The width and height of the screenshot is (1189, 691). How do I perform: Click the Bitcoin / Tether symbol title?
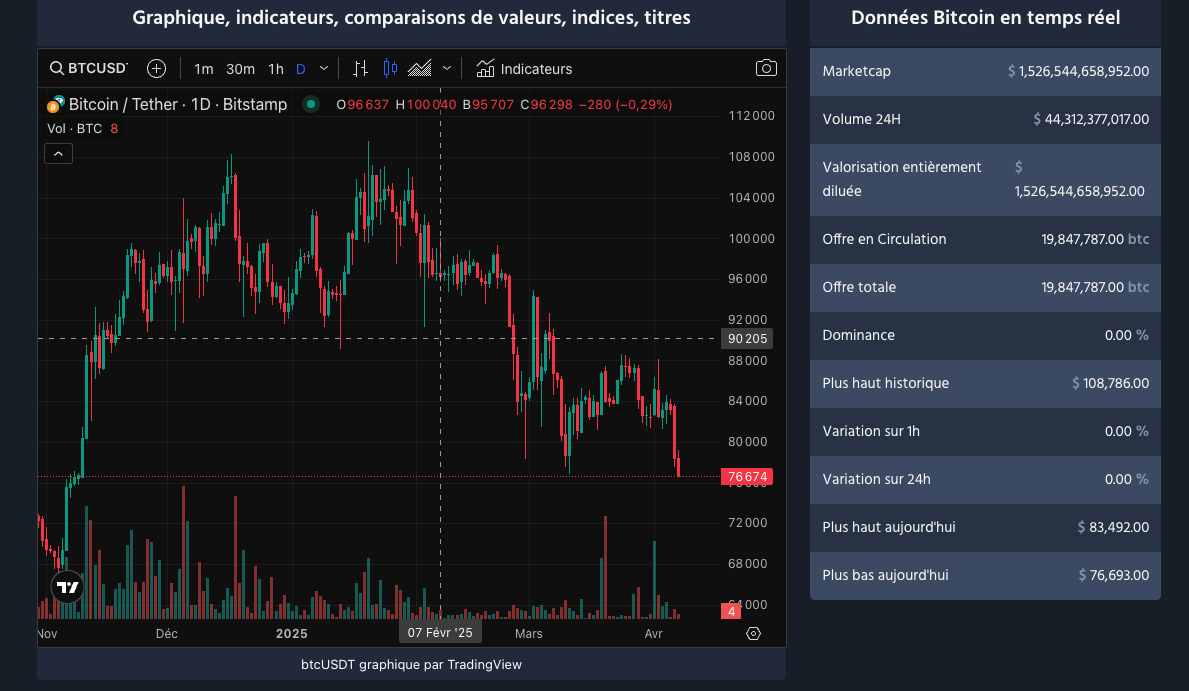click(177, 105)
